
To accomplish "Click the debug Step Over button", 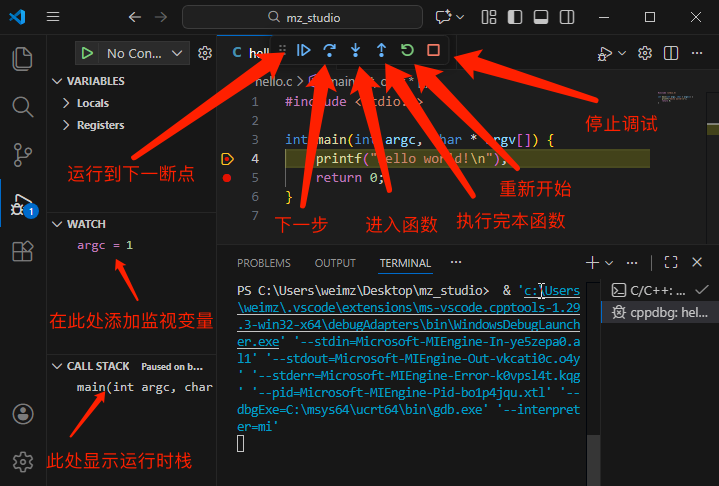I will (329, 50).
